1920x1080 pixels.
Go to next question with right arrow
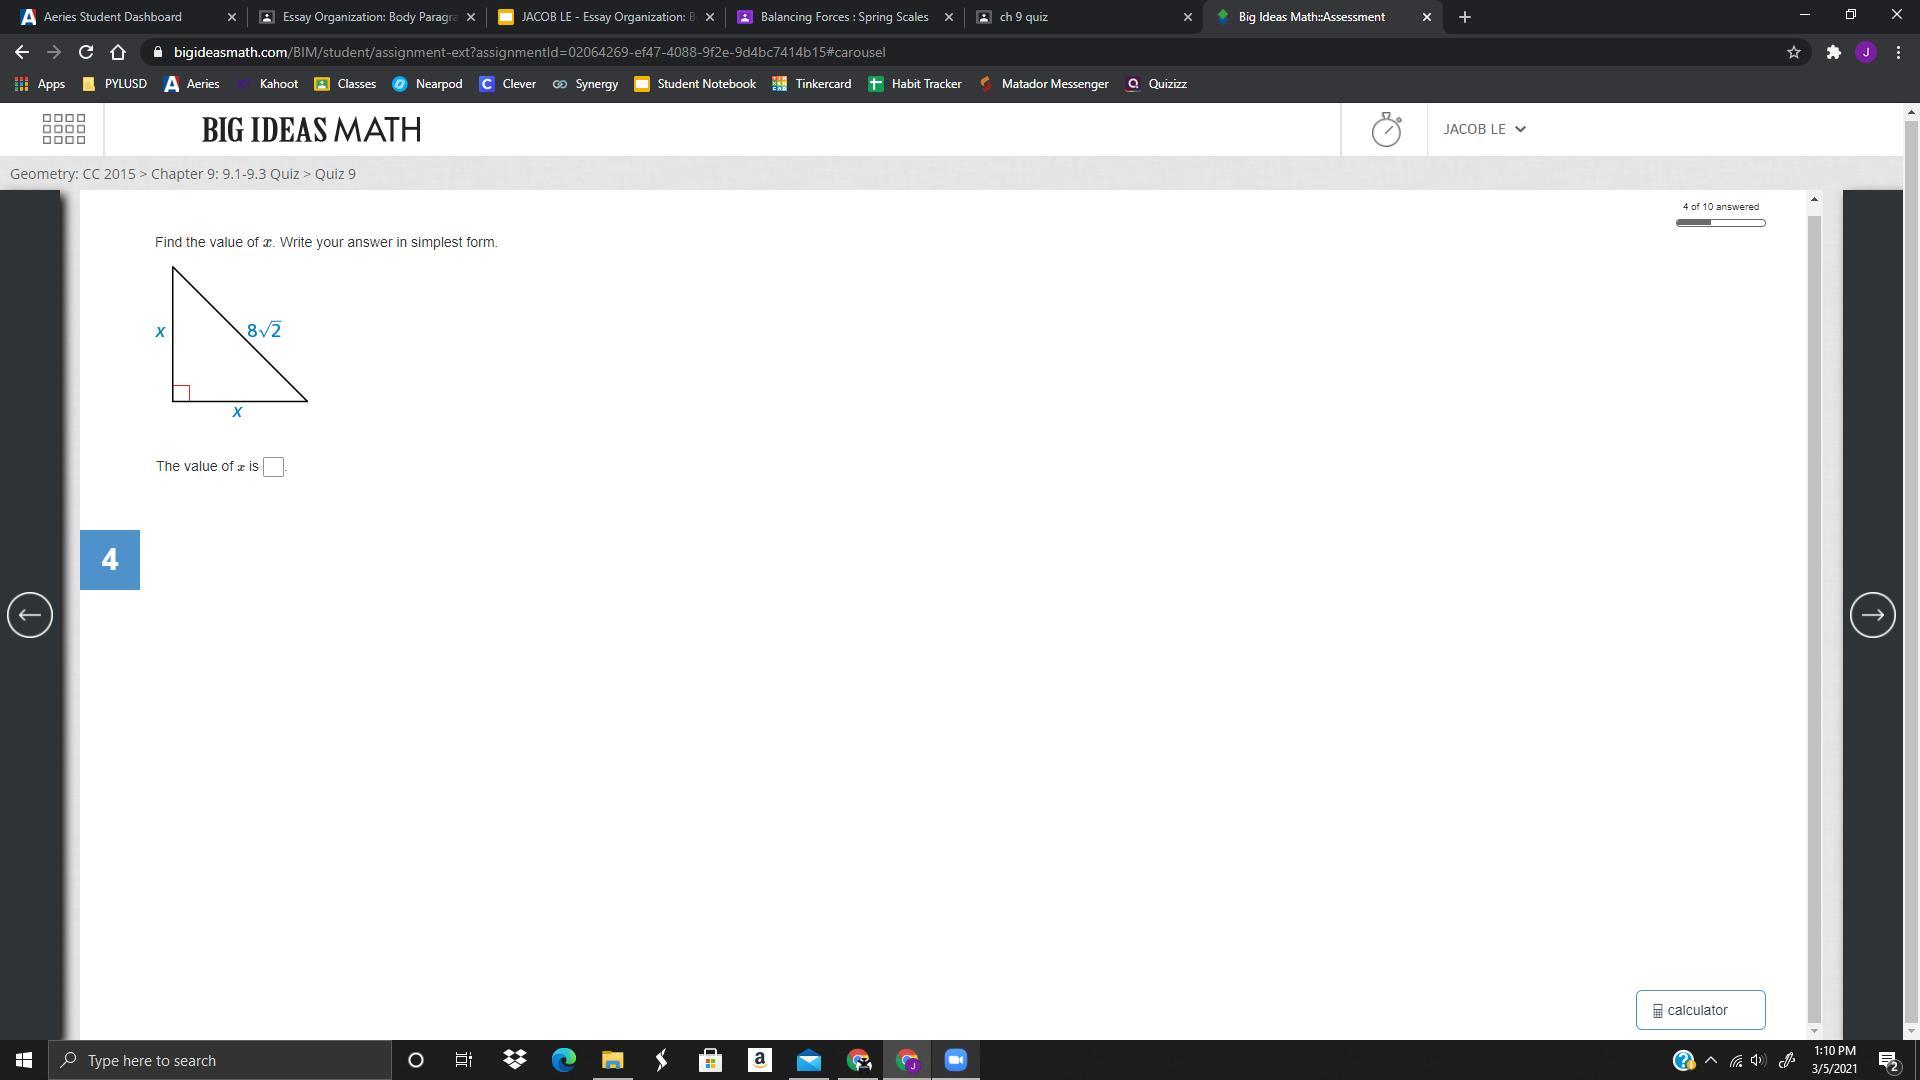tap(1872, 615)
